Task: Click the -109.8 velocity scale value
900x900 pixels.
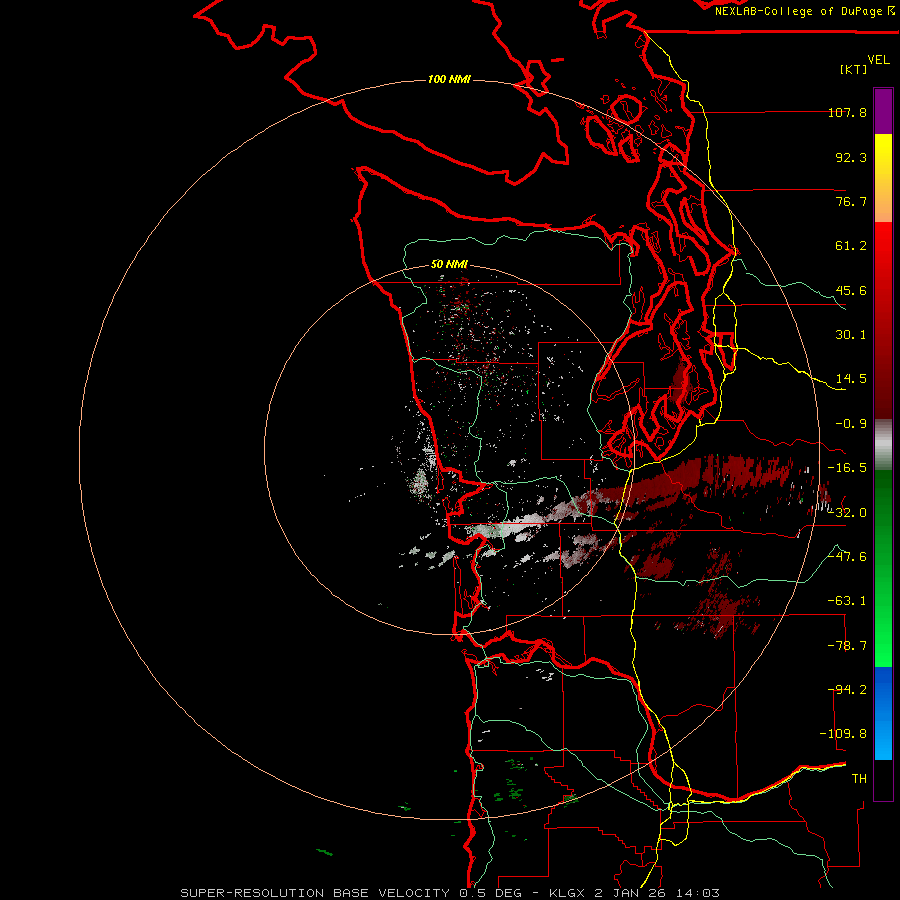Action: tap(843, 734)
